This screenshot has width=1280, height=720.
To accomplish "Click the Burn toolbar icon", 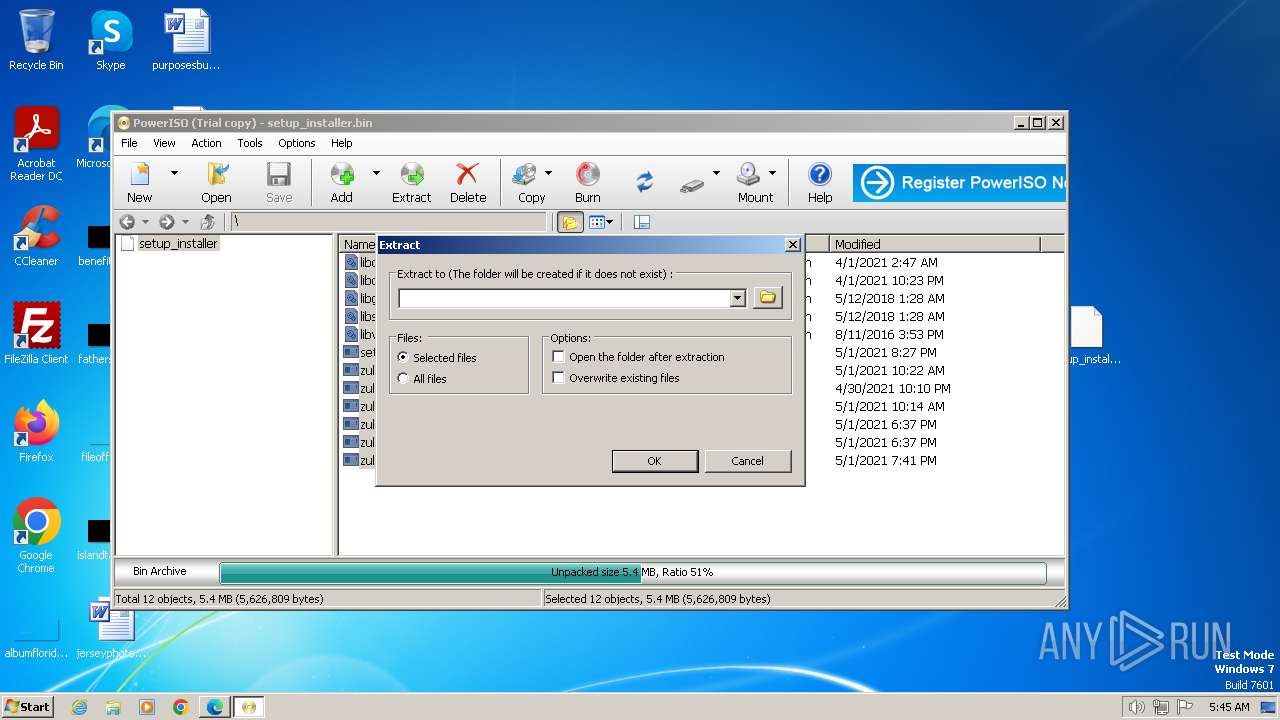I will tap(588, 175).
